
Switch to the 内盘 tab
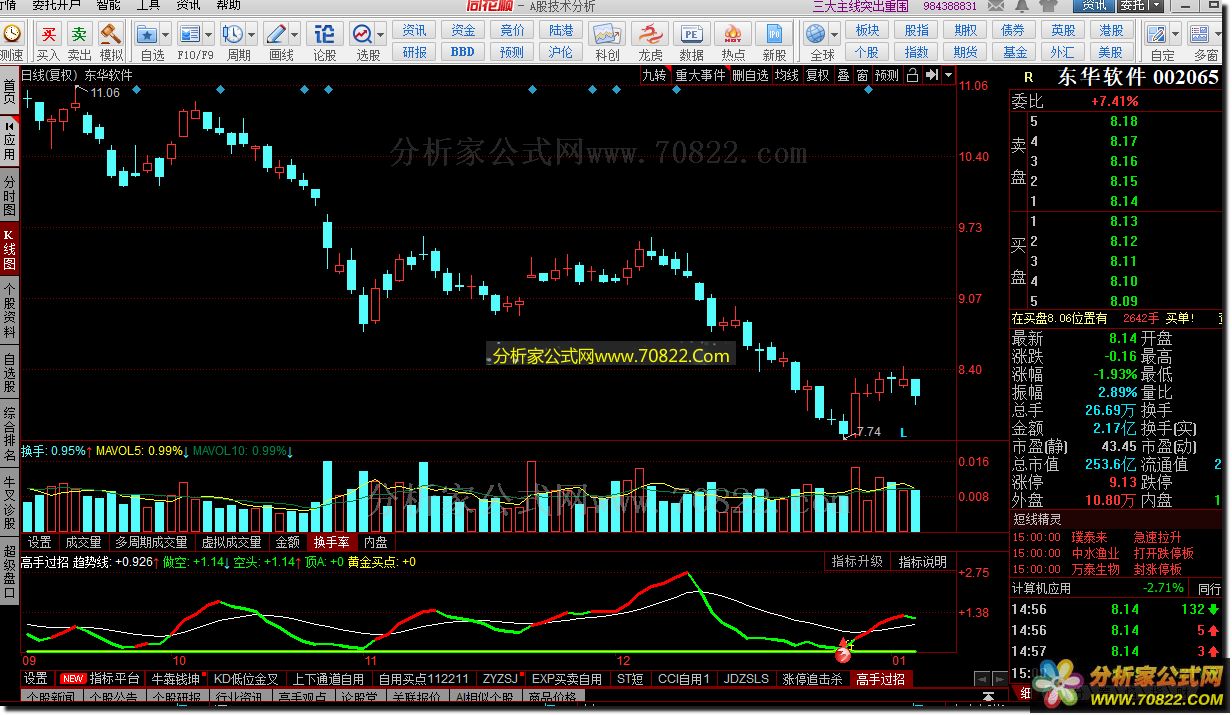376,542
